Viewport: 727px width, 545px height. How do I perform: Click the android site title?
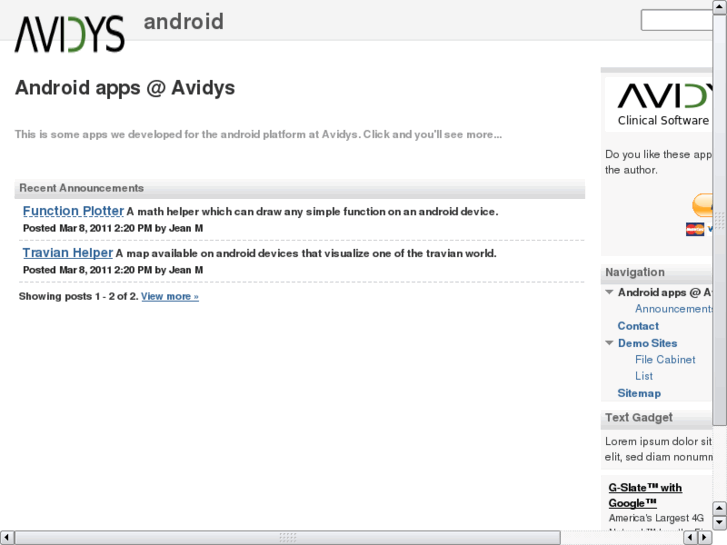coord(184,22)
